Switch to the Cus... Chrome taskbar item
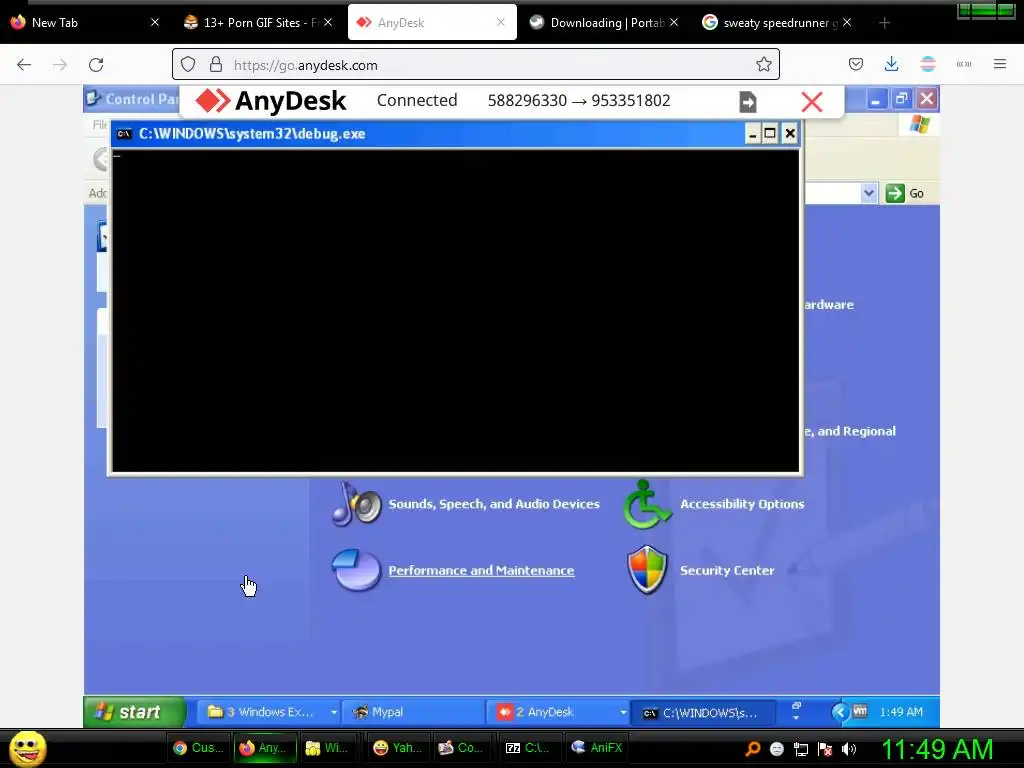The height and width of the screenshot is (768, 1024). [198, 748]
